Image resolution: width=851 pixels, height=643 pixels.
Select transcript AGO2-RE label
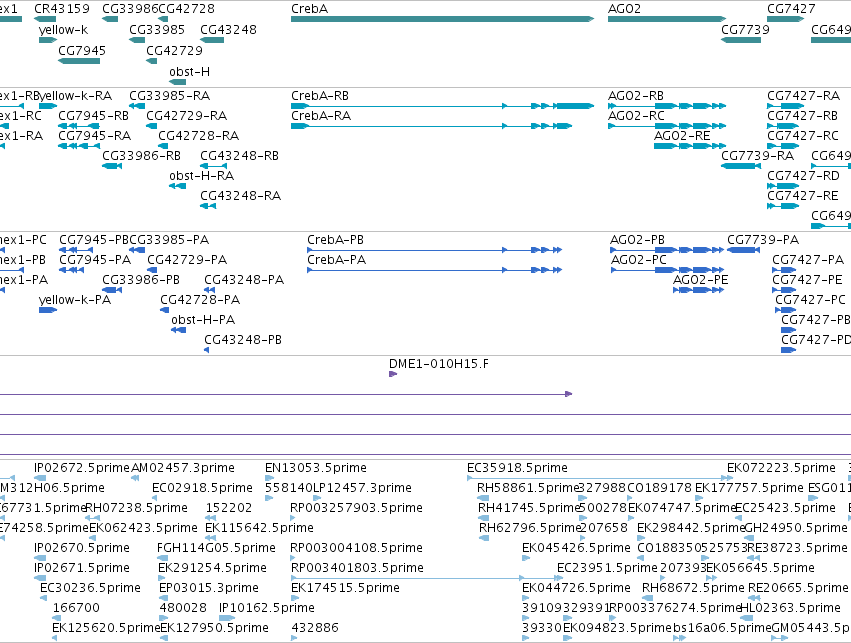682,136
